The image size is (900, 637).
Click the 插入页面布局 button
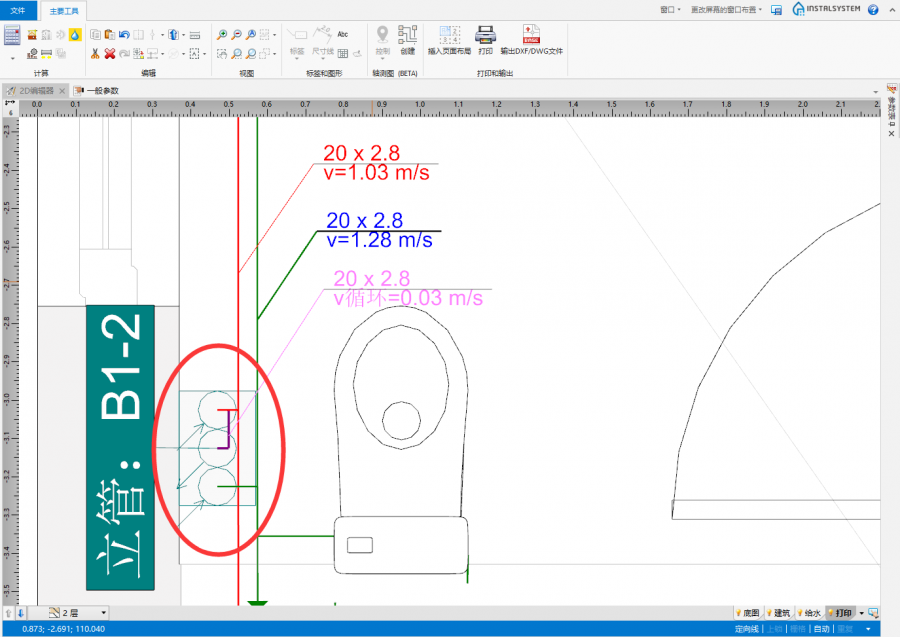click(449, 39)
